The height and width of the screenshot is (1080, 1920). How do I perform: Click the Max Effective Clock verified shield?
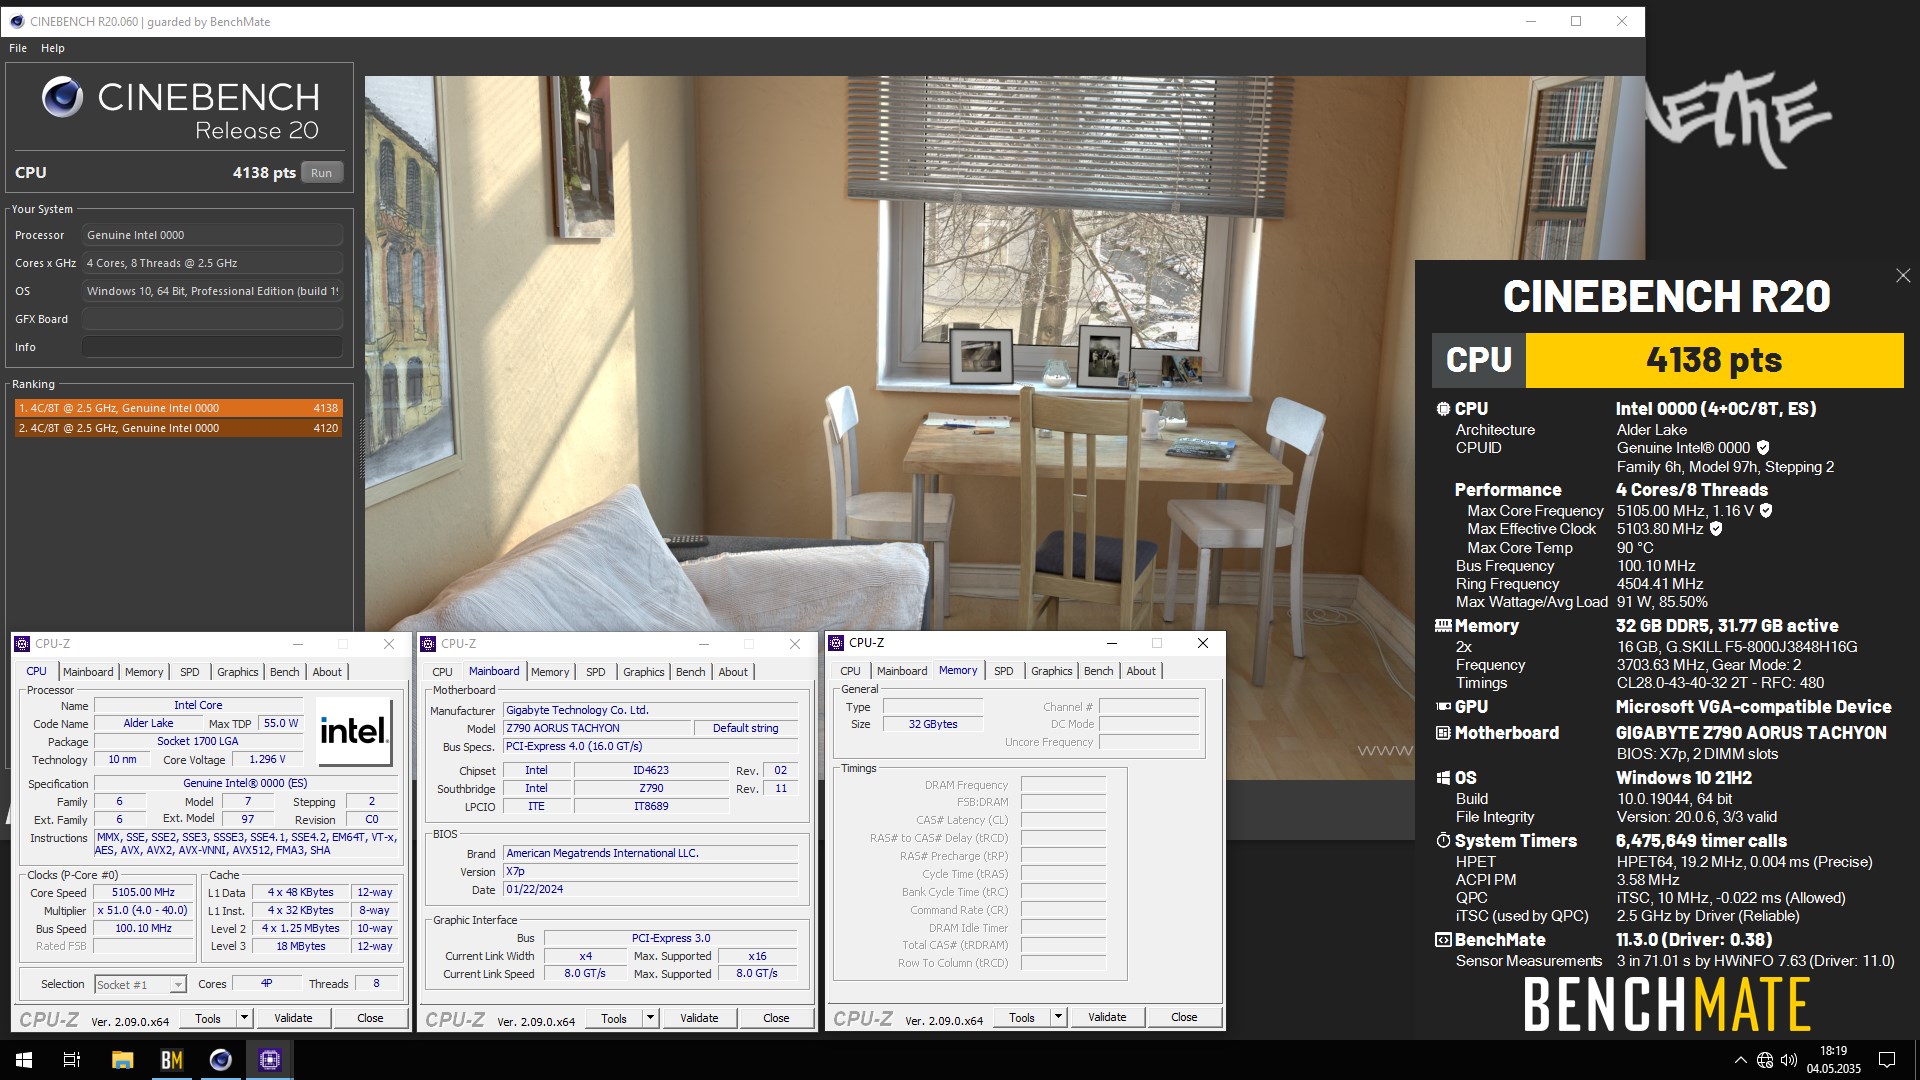(x=1716, y=529)
